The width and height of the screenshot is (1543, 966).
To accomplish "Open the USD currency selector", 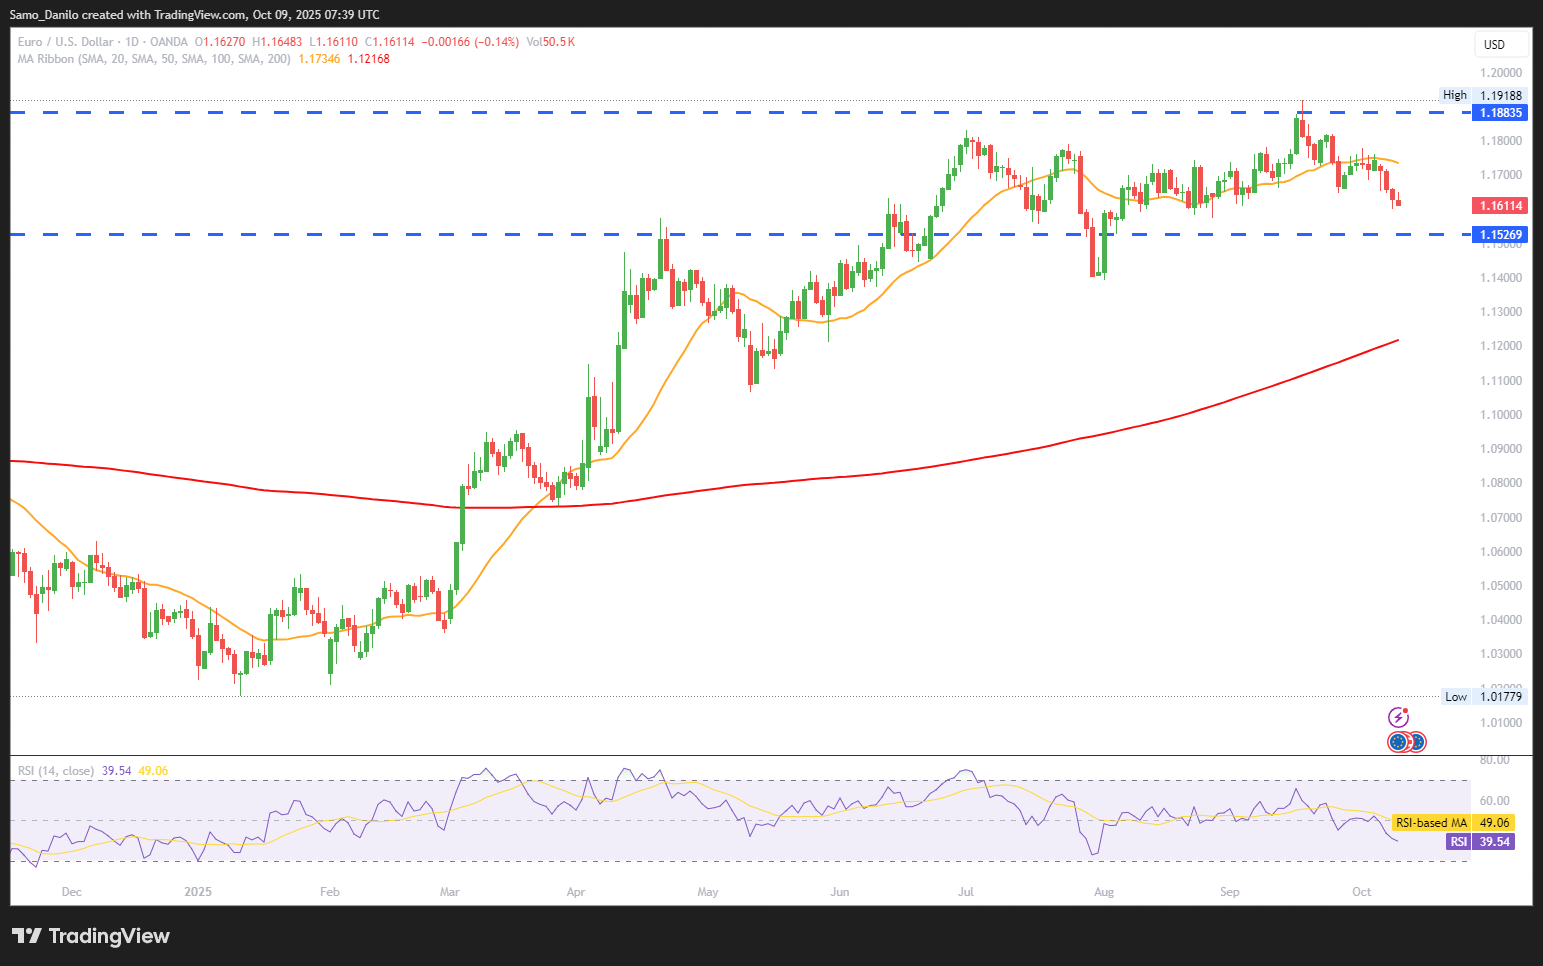I will pyautogui.click(x=1501, y=44).
